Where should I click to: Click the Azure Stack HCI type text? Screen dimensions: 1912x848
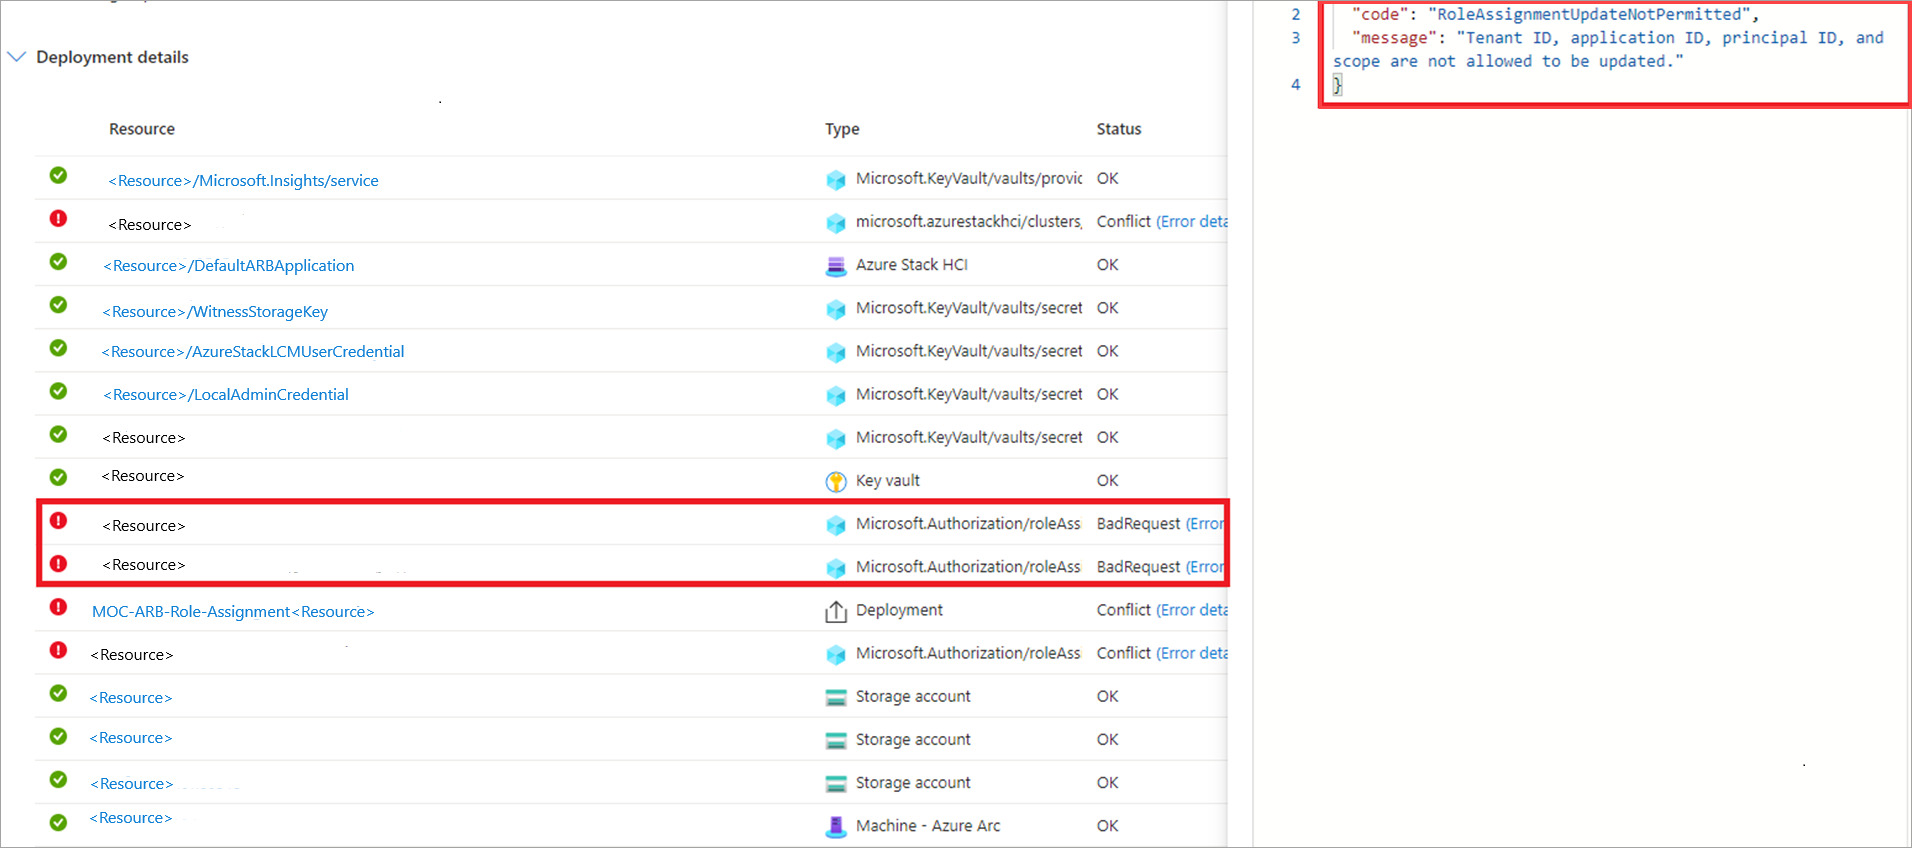912,265
